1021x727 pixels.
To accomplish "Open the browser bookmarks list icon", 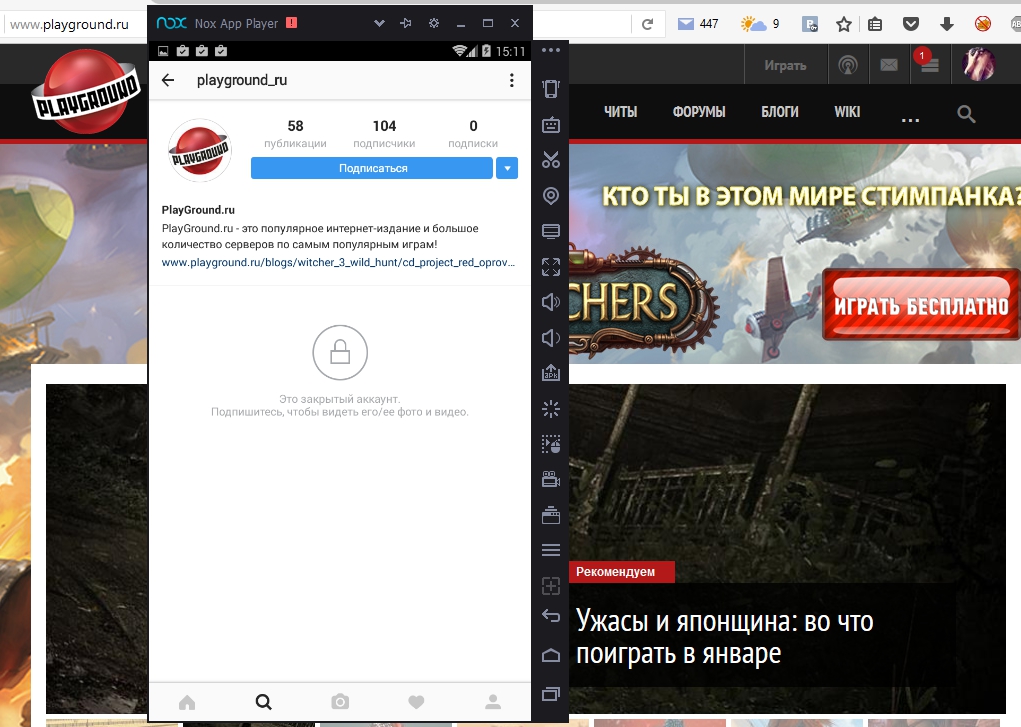I will tap(875, 24).
